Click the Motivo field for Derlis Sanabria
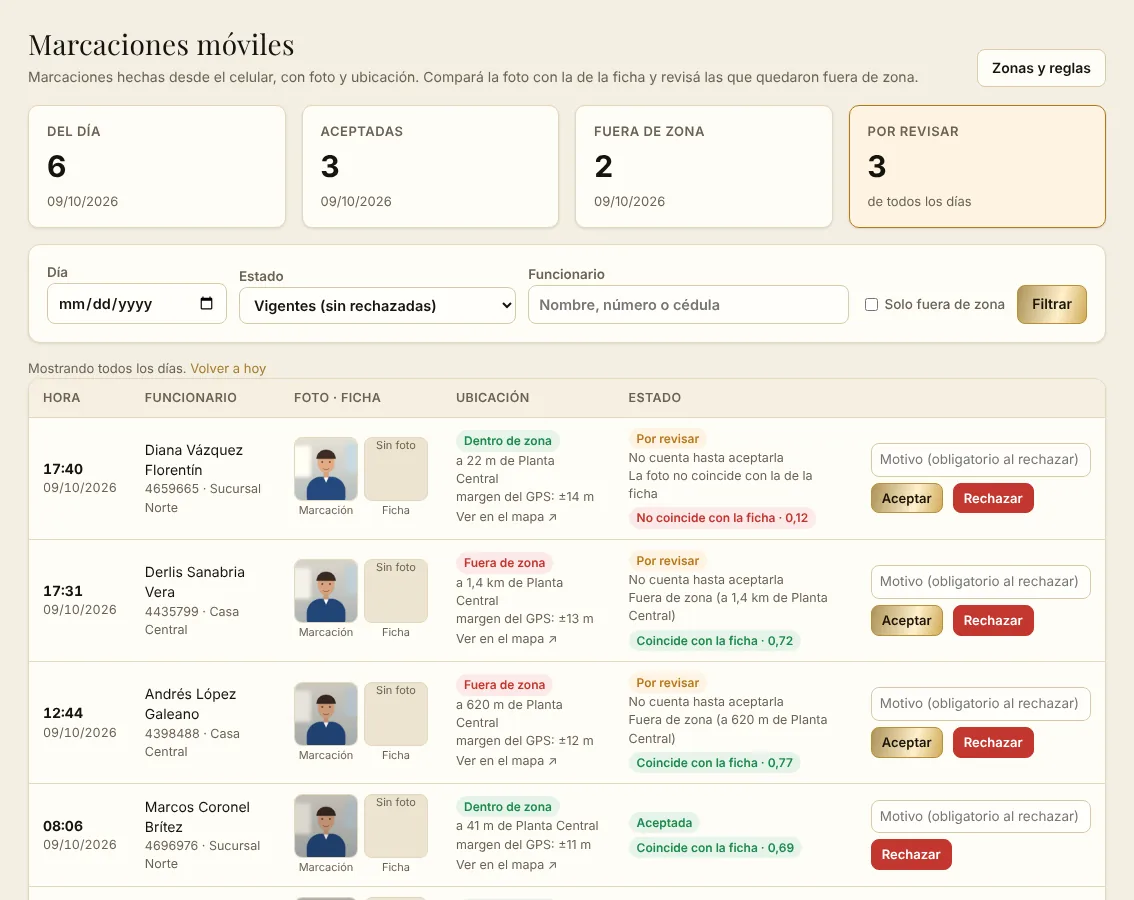This screenshot has width=1134, height=900. [980, 582]
